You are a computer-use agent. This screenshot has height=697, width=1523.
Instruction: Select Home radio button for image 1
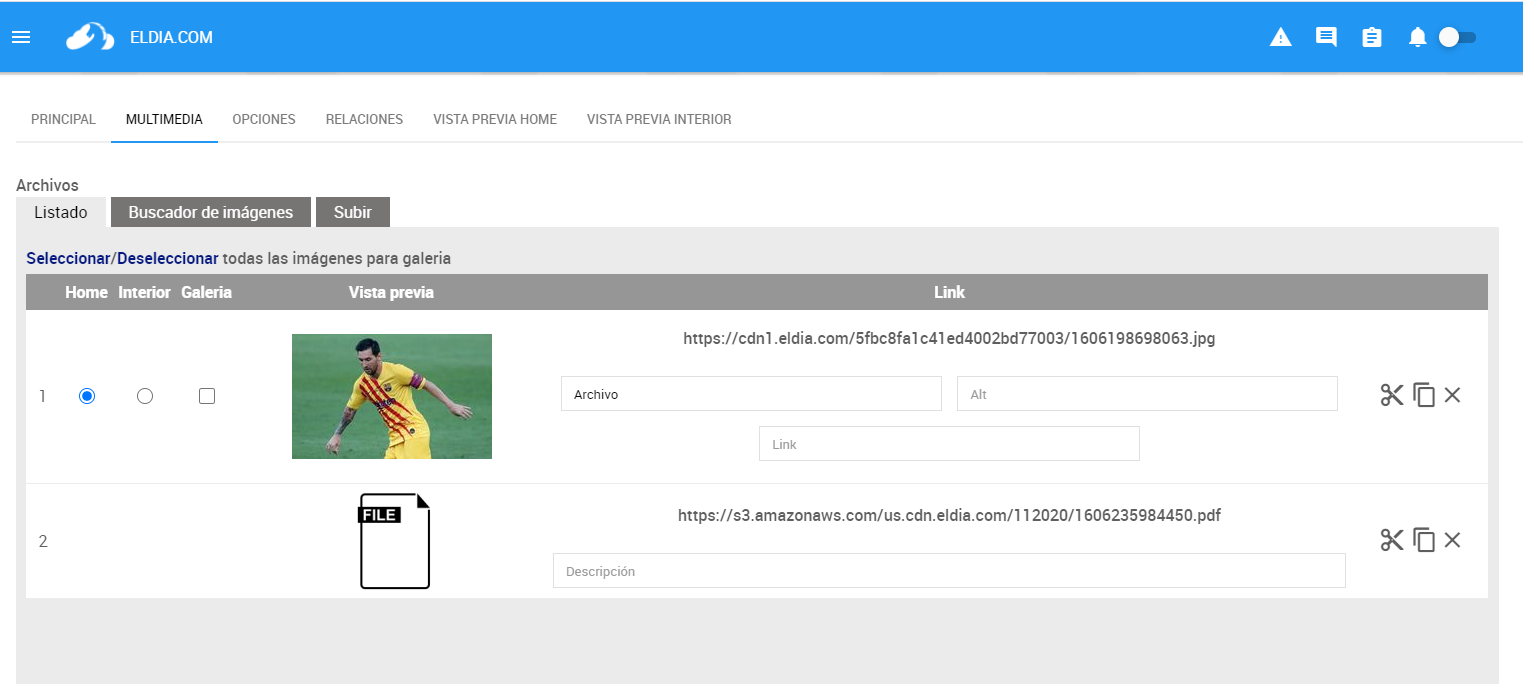click(x=87, y=396)
